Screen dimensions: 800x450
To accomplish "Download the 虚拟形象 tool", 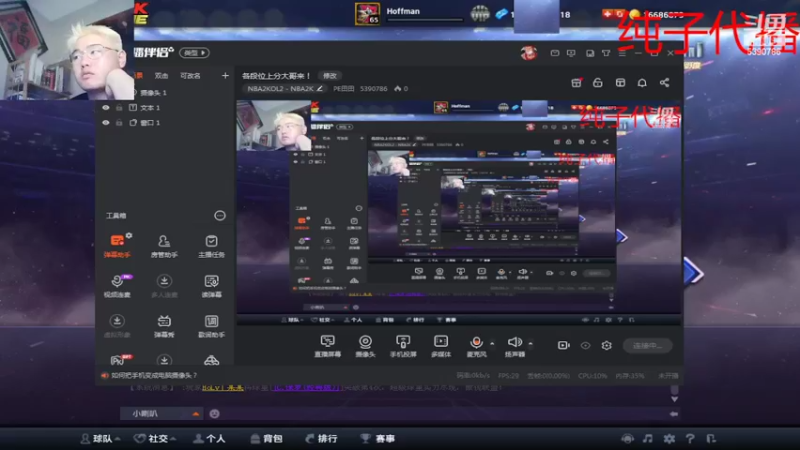I will [x=117, y=326].
